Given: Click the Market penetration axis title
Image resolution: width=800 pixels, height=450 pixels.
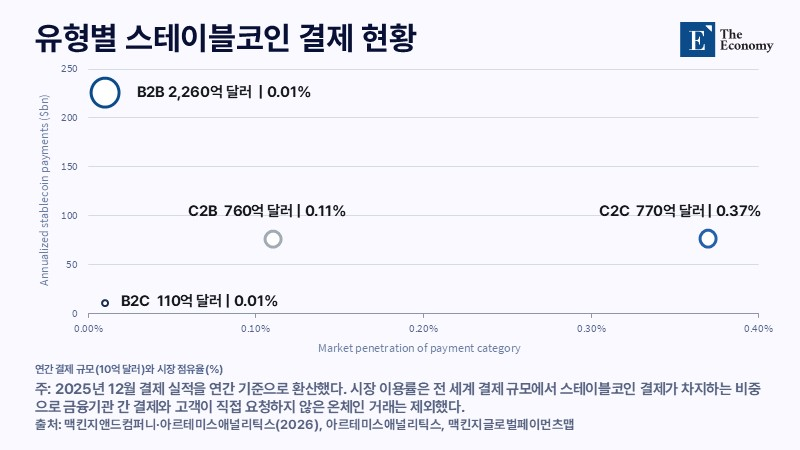Looking at the screenshot, I should pyautogui.click(x=419, y=348).
